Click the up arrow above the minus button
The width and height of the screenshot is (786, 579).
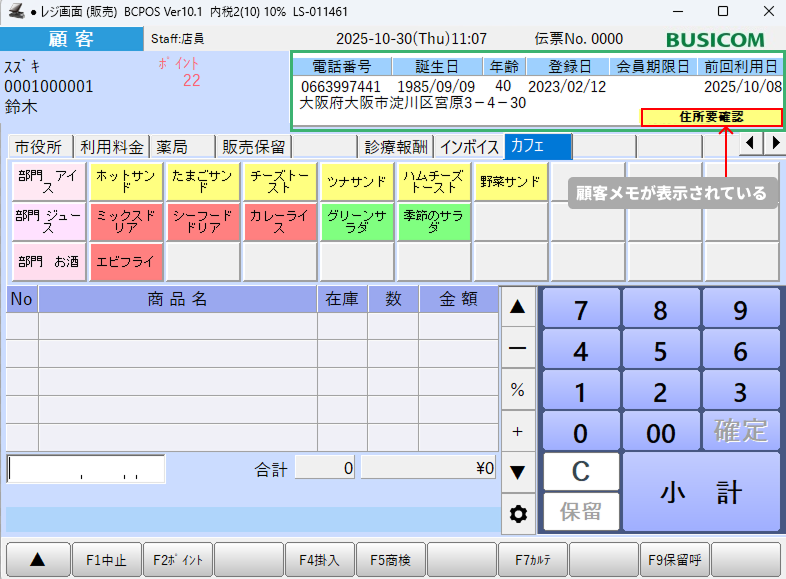(x=518, y=307)
